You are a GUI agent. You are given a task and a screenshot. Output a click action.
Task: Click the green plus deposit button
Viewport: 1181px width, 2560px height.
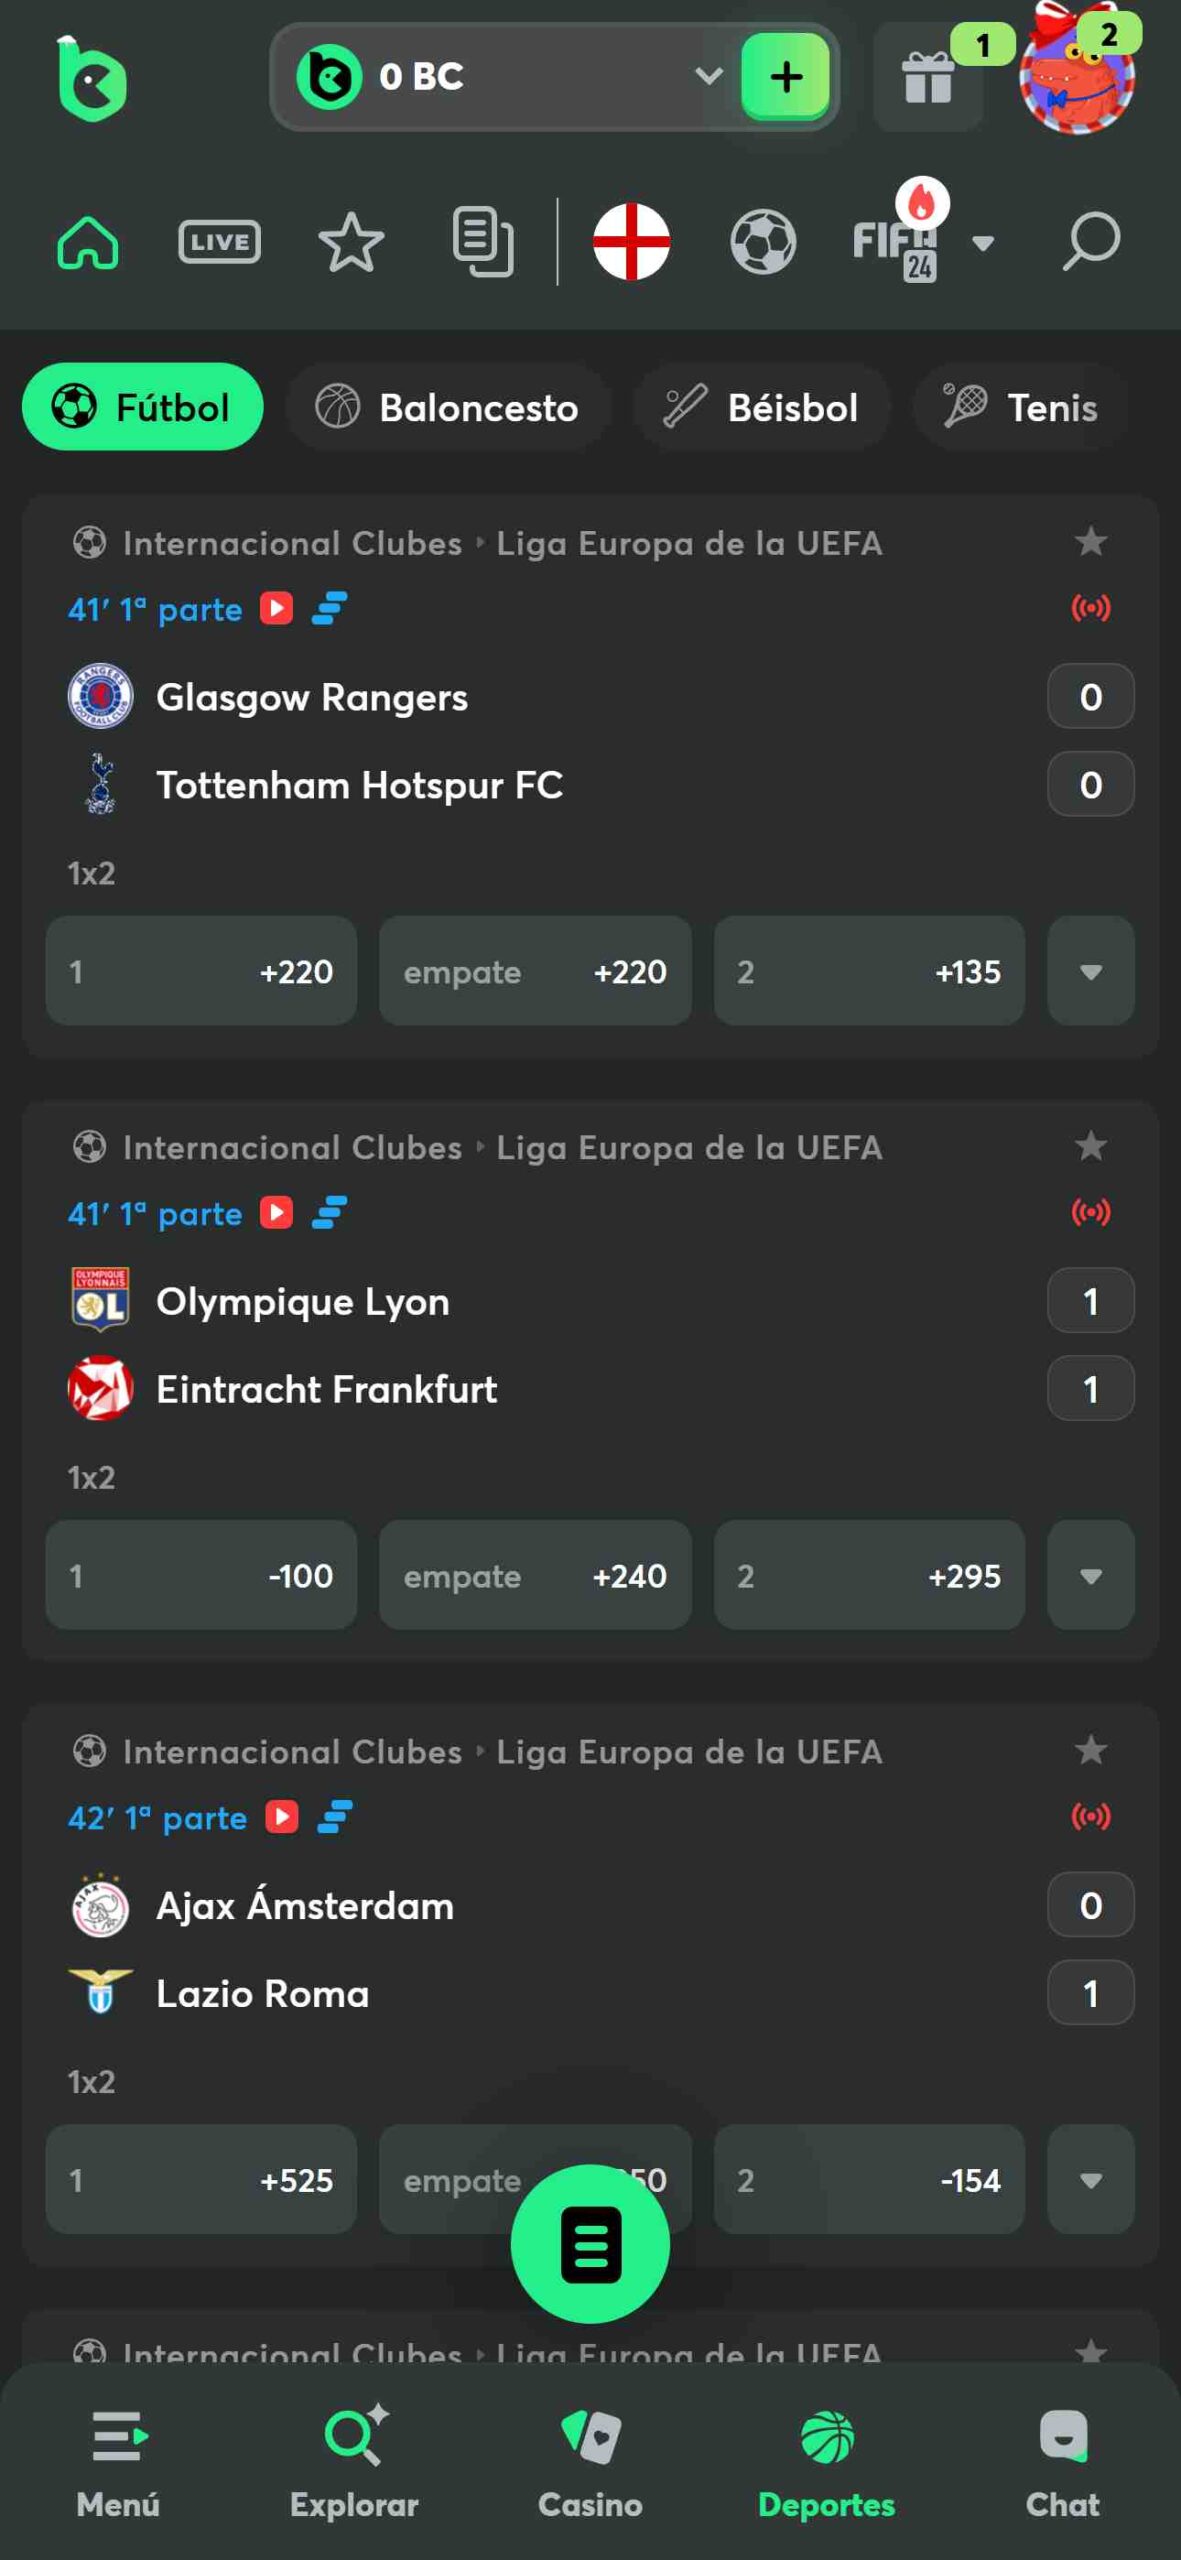786,77
